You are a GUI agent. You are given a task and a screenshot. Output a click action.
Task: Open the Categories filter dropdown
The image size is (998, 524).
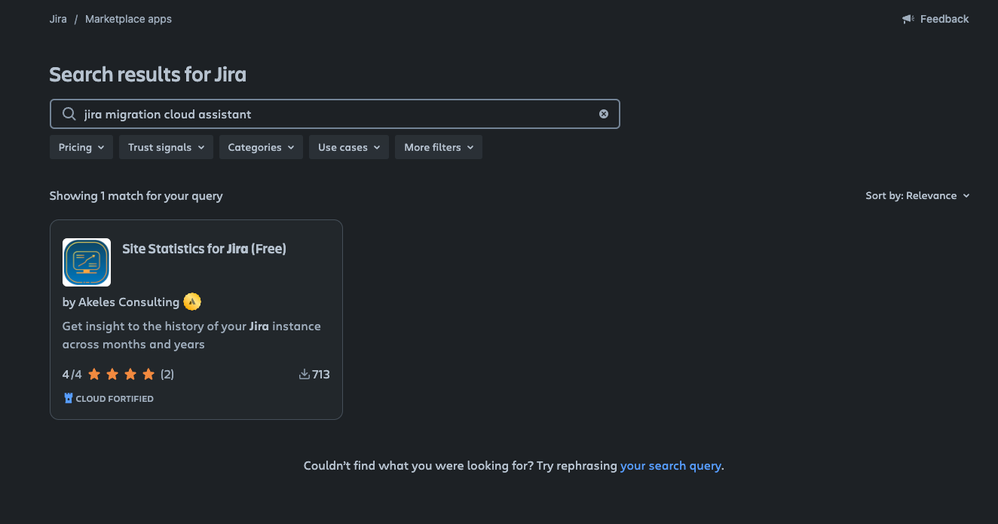pyautogui.click(x=261, y=147)
